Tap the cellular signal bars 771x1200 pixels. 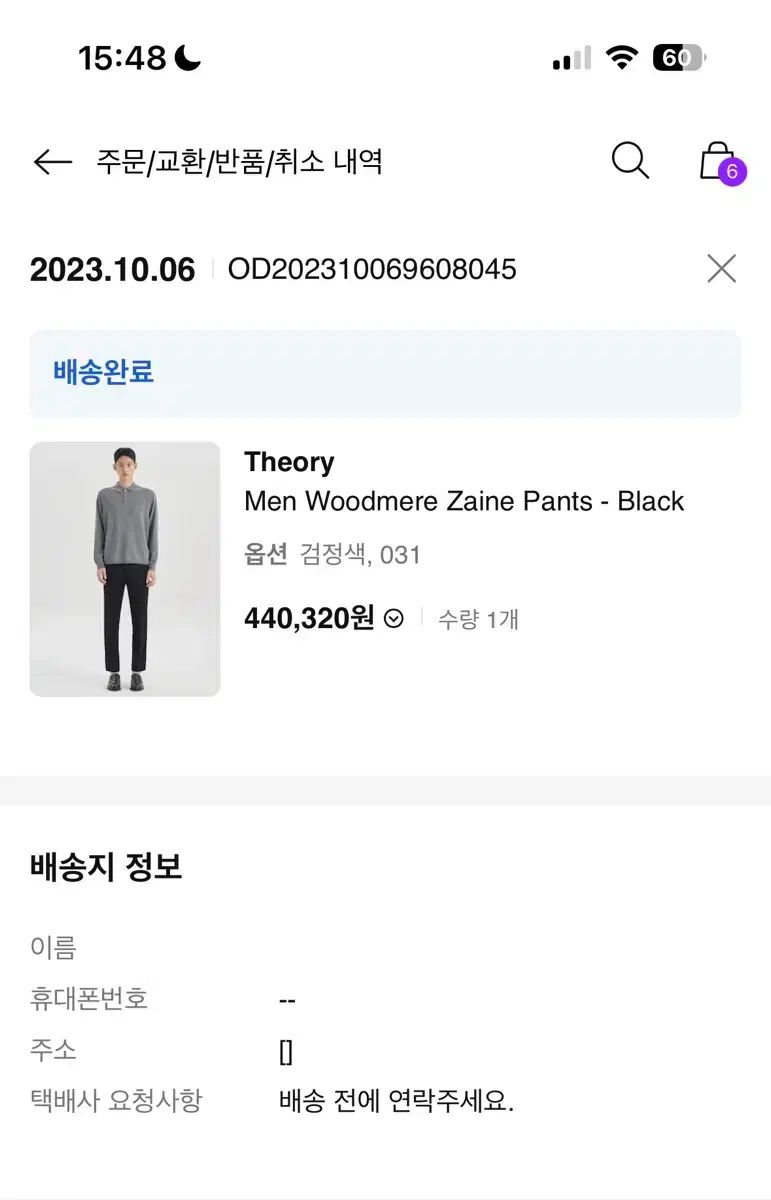[571, 59]
